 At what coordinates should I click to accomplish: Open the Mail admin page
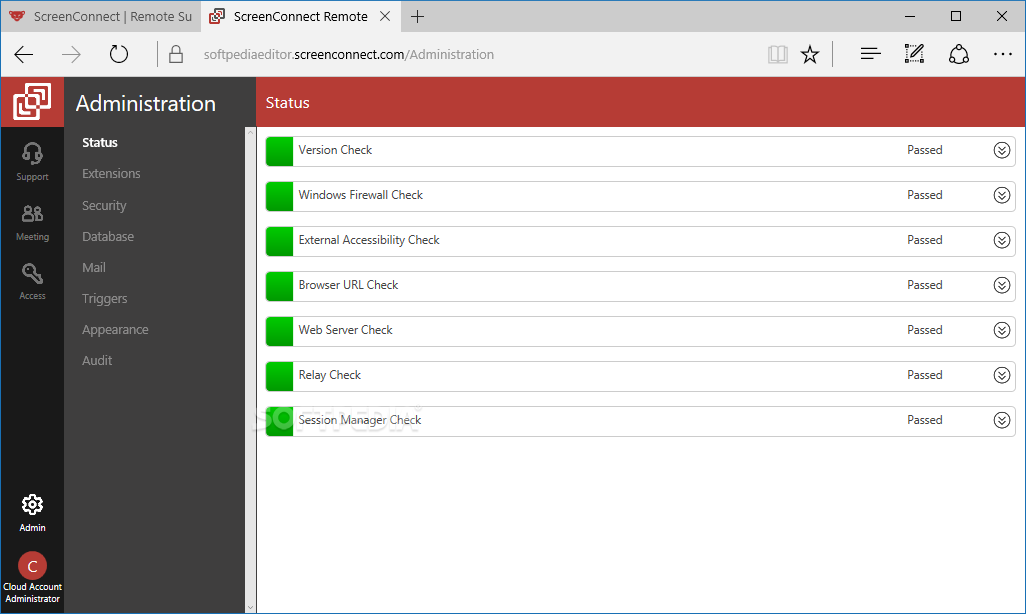click(94, 268)
